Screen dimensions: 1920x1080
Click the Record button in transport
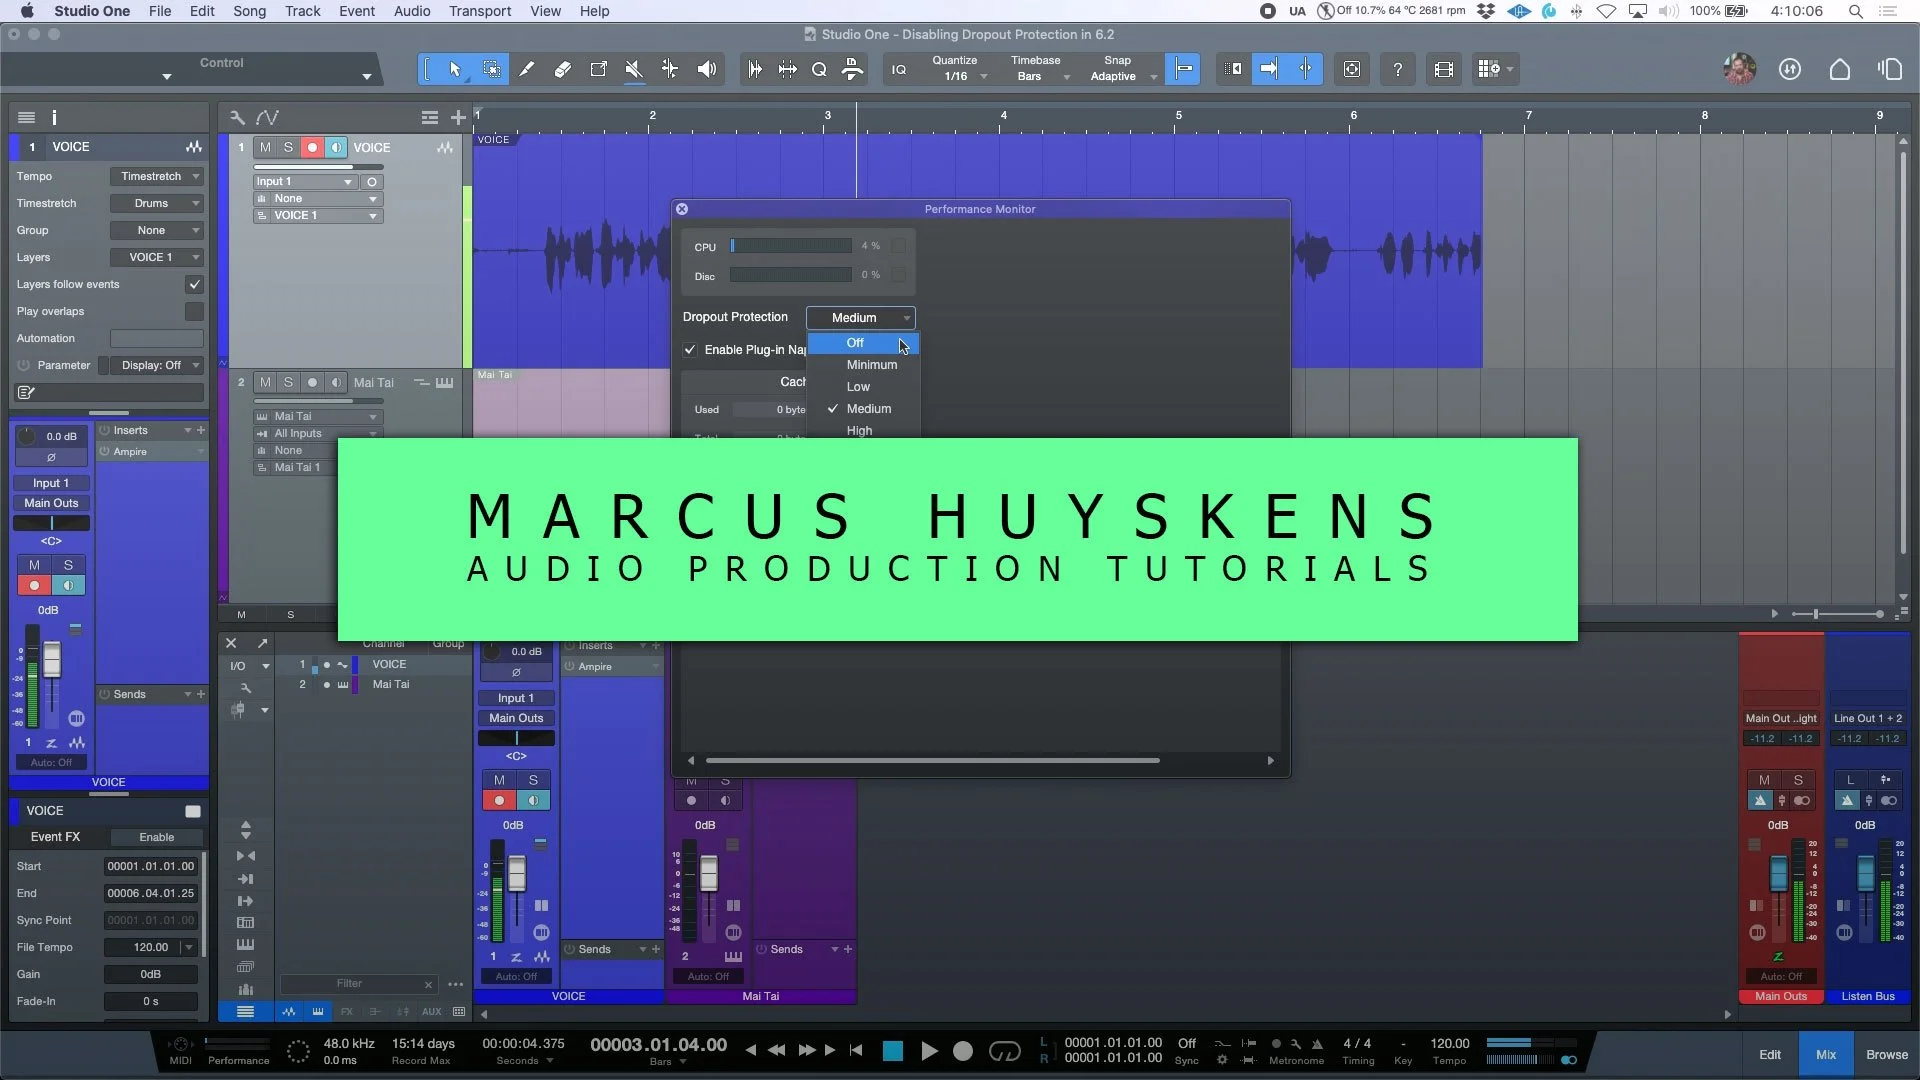tap(962, 1050)
